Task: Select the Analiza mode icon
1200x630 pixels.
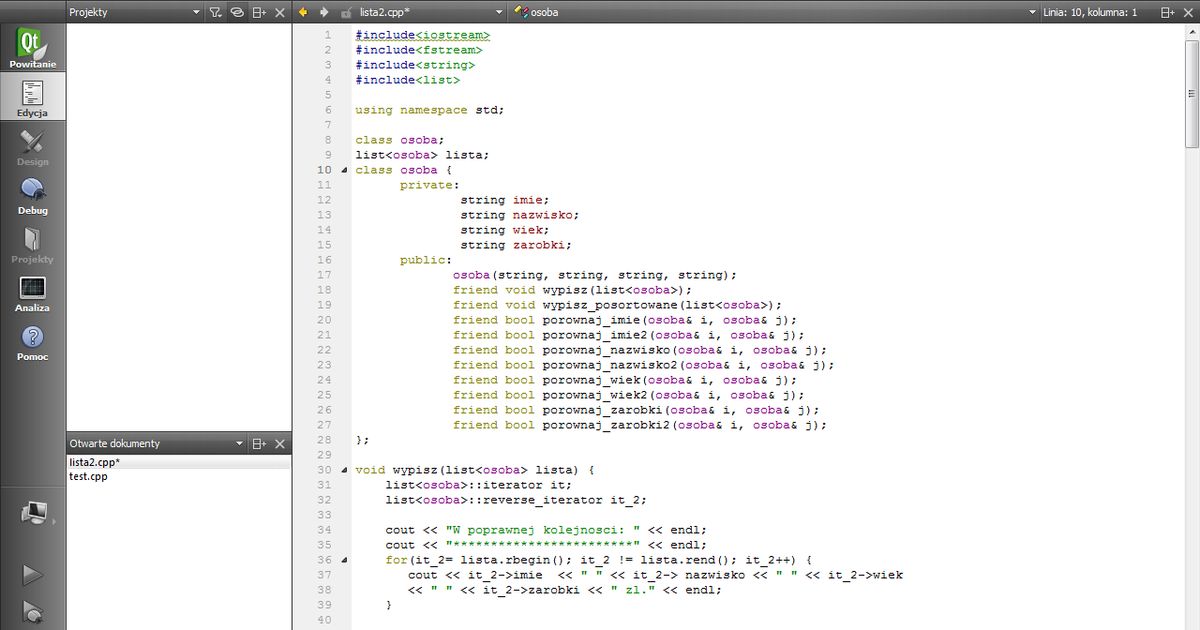Action: [x=32, y=293]
